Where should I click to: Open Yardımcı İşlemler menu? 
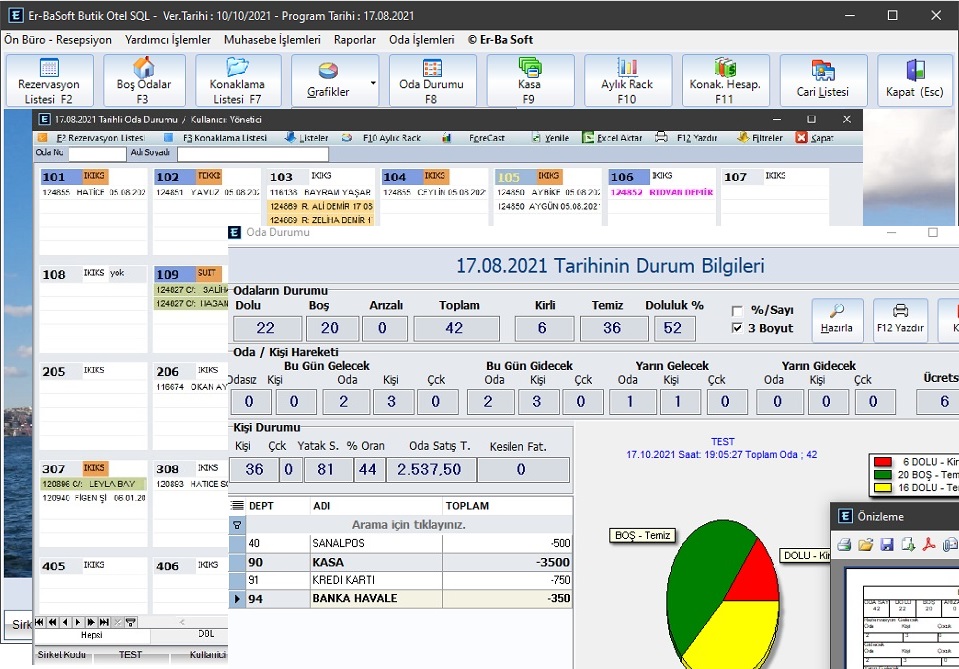(168, 40)
